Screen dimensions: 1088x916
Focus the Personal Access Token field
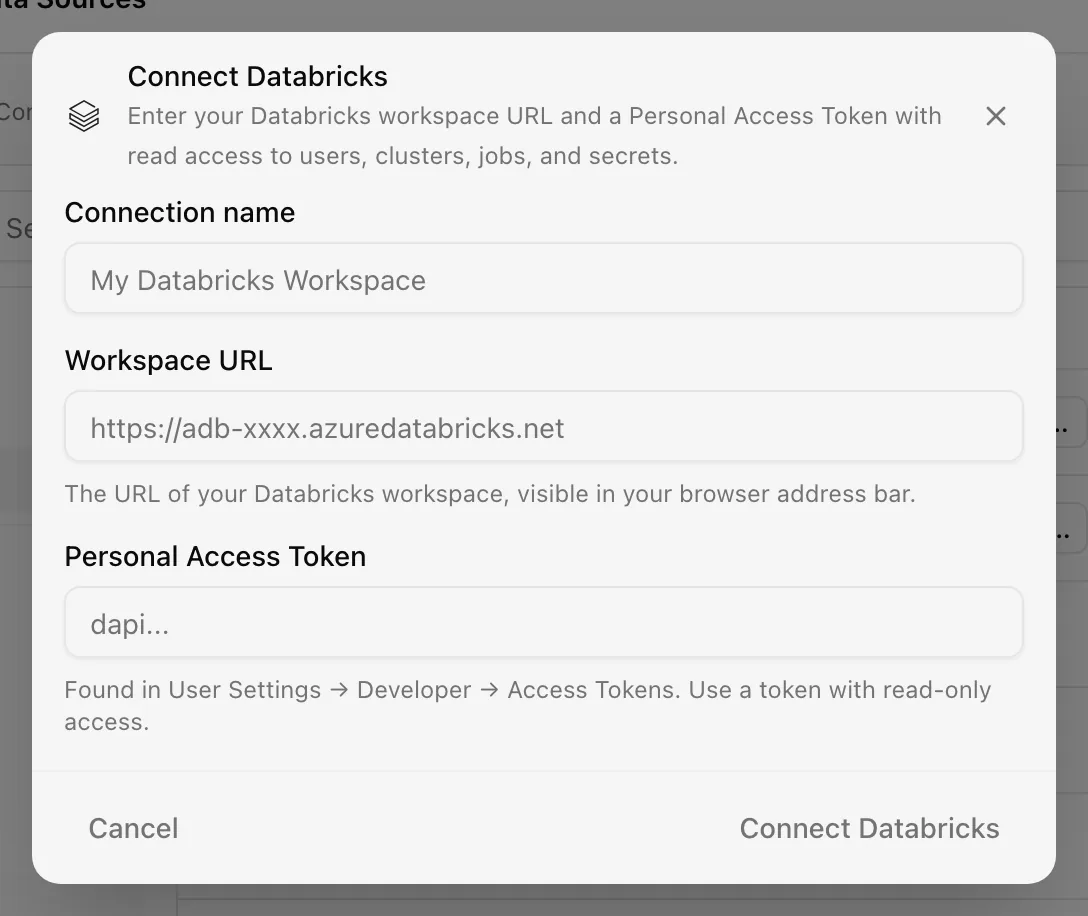(543, 622)
